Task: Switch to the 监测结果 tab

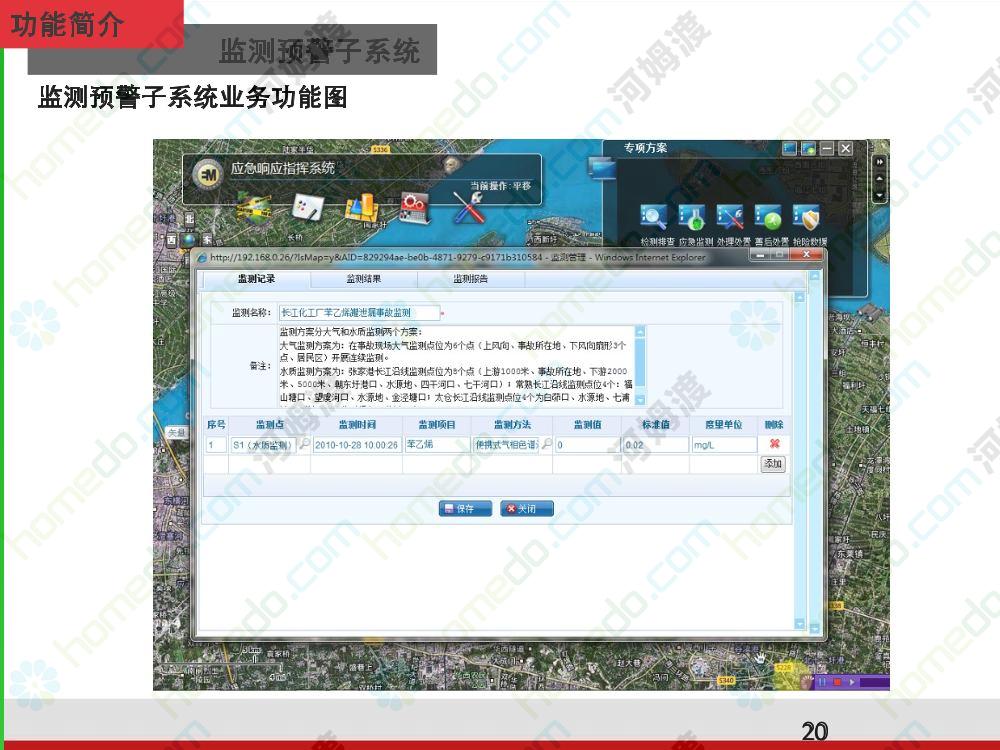Action: pos(363,279)
